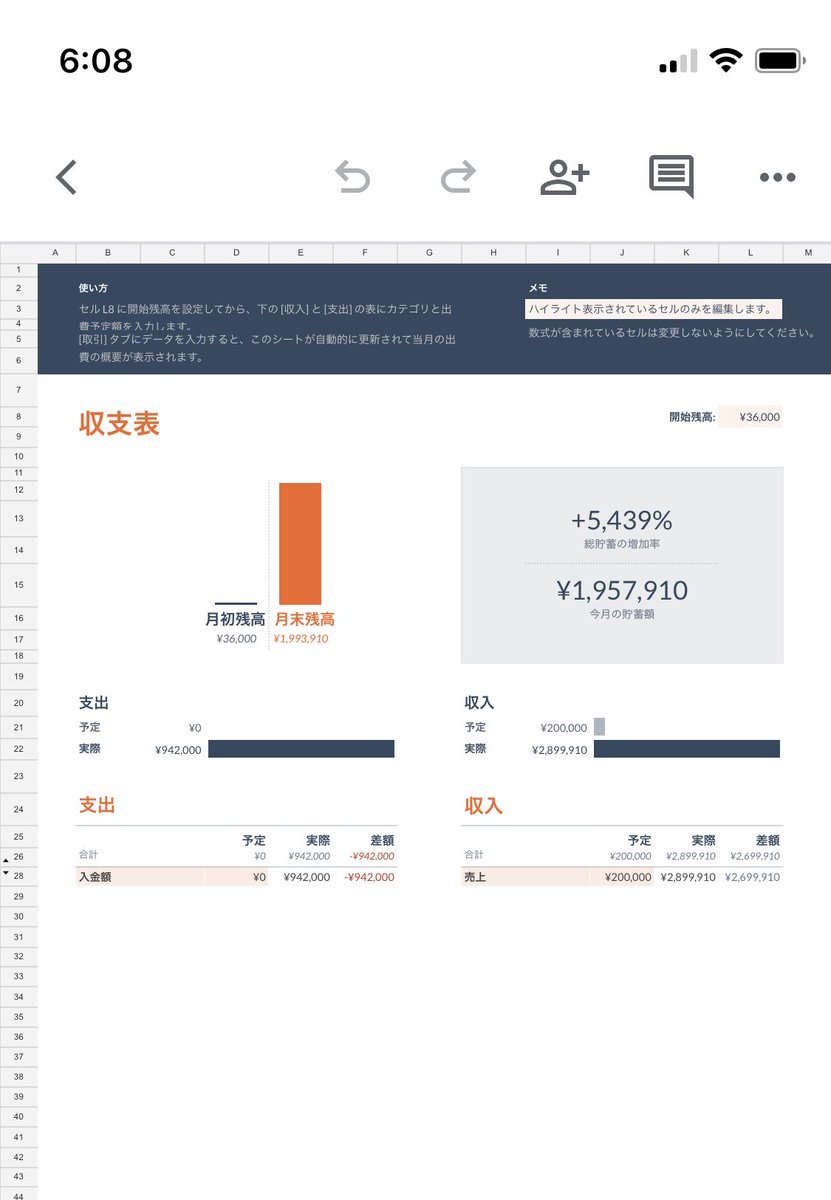Select the orange 支出 table heading
The image size is (831, 1200).
(x=97, y=805)
